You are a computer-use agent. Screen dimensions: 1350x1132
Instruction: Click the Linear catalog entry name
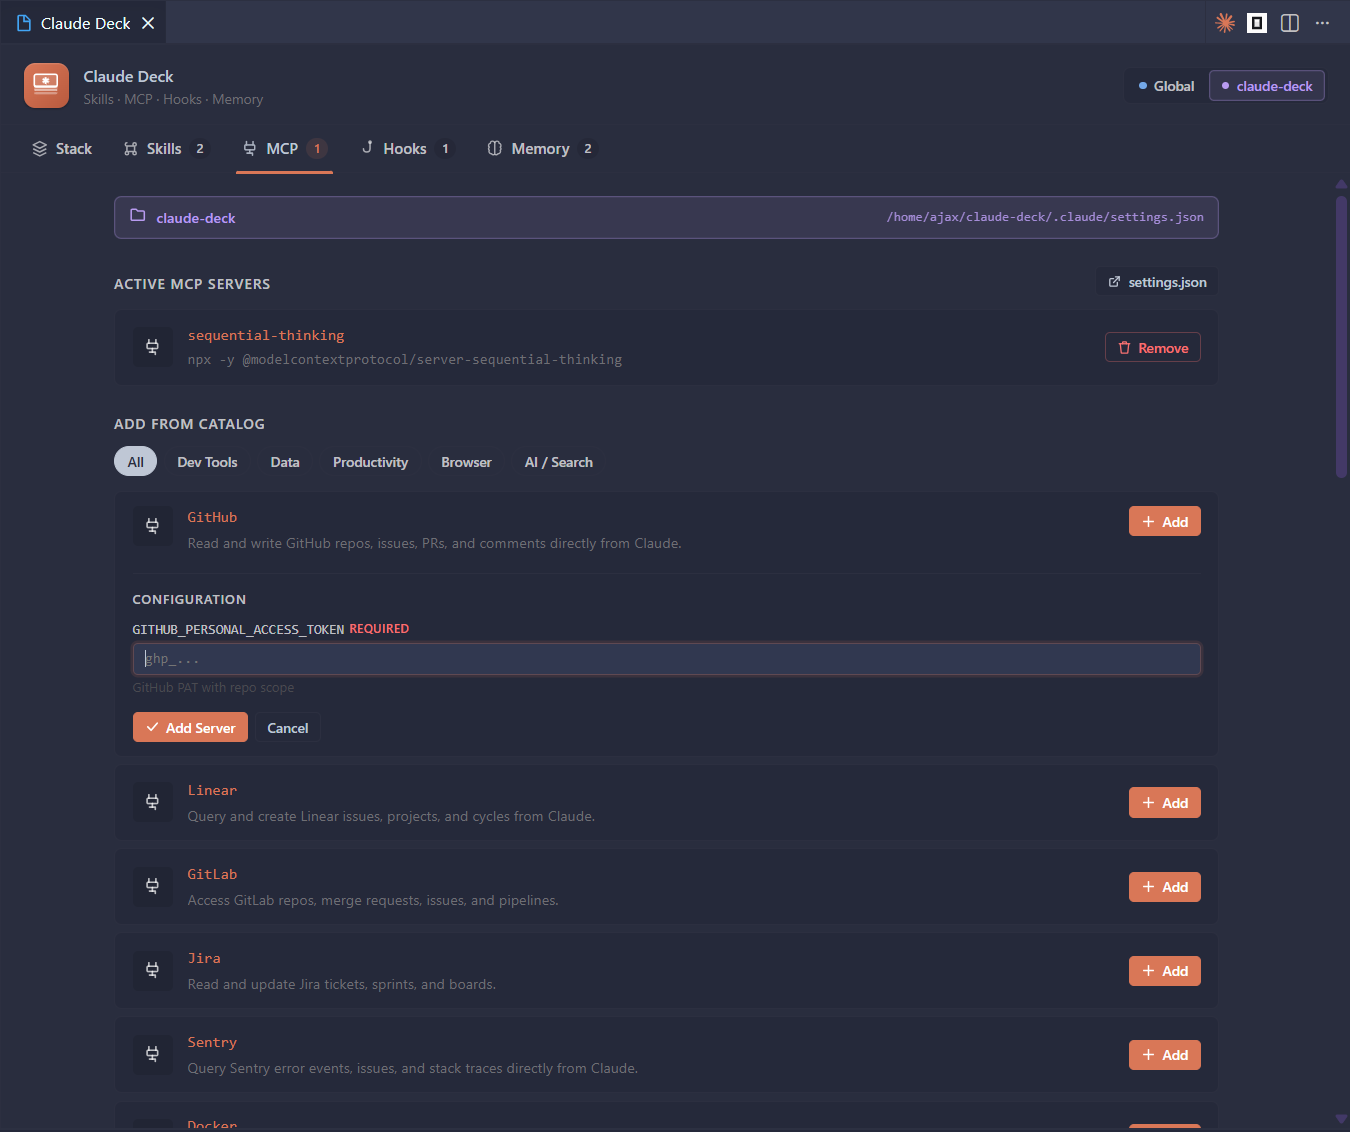[x=212, y=790]
